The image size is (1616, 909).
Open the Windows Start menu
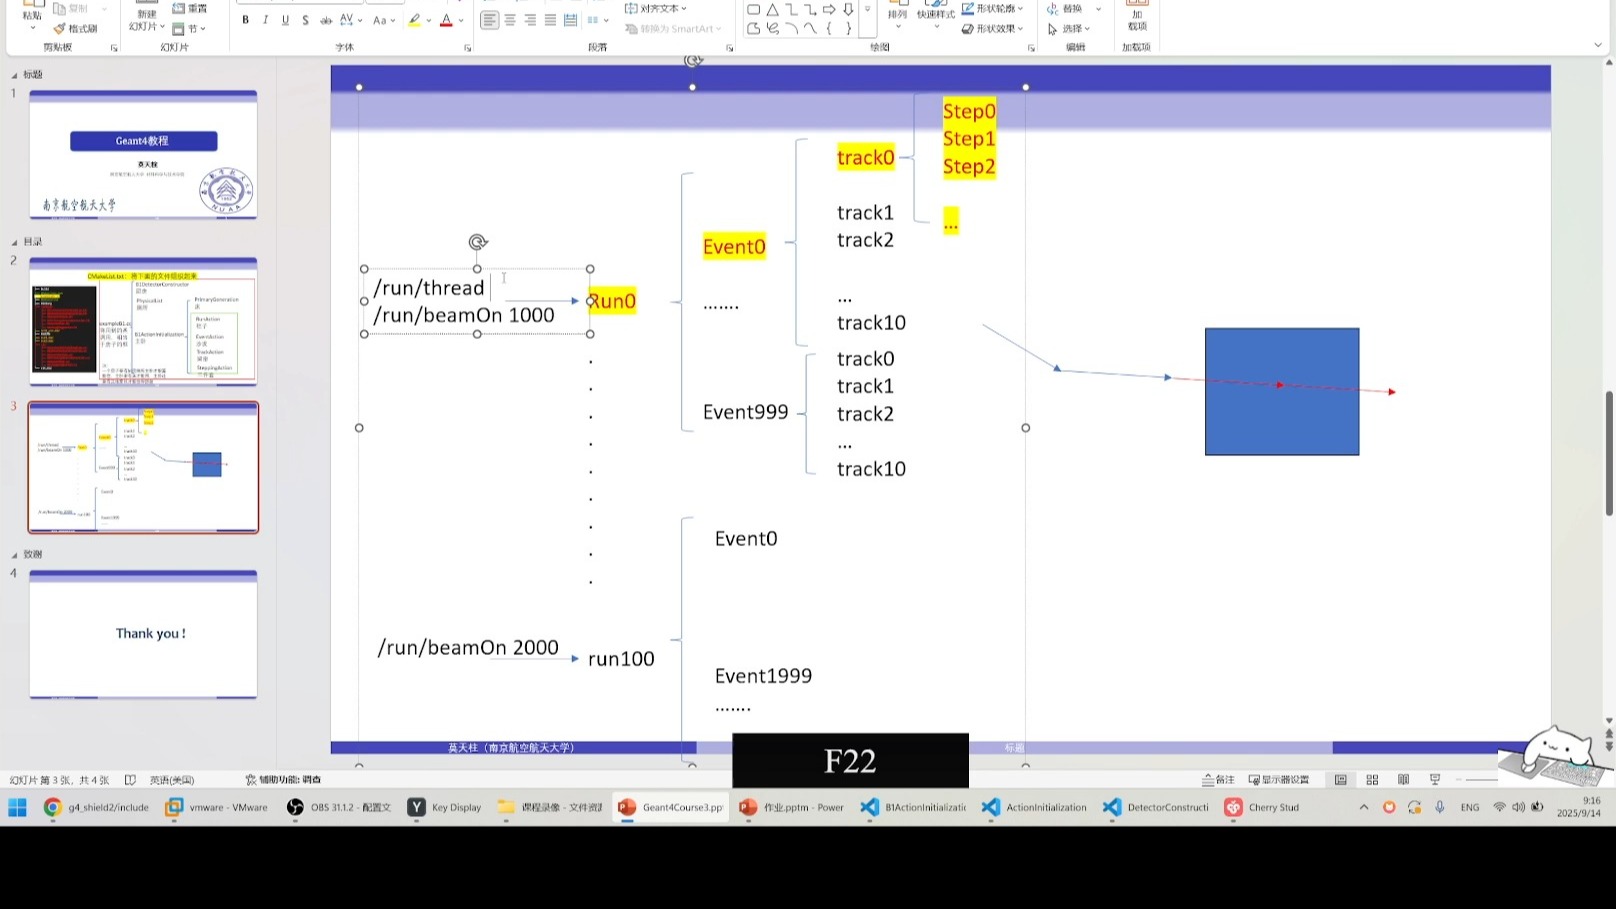coord(17,808)
